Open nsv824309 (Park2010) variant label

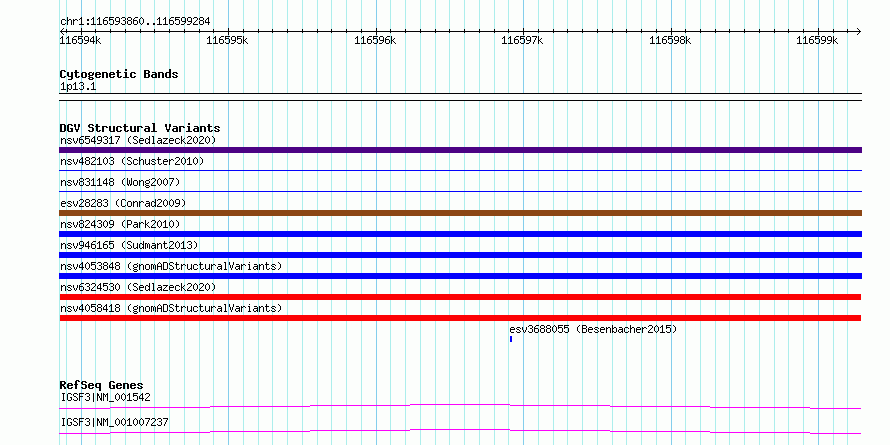point(120,224)
